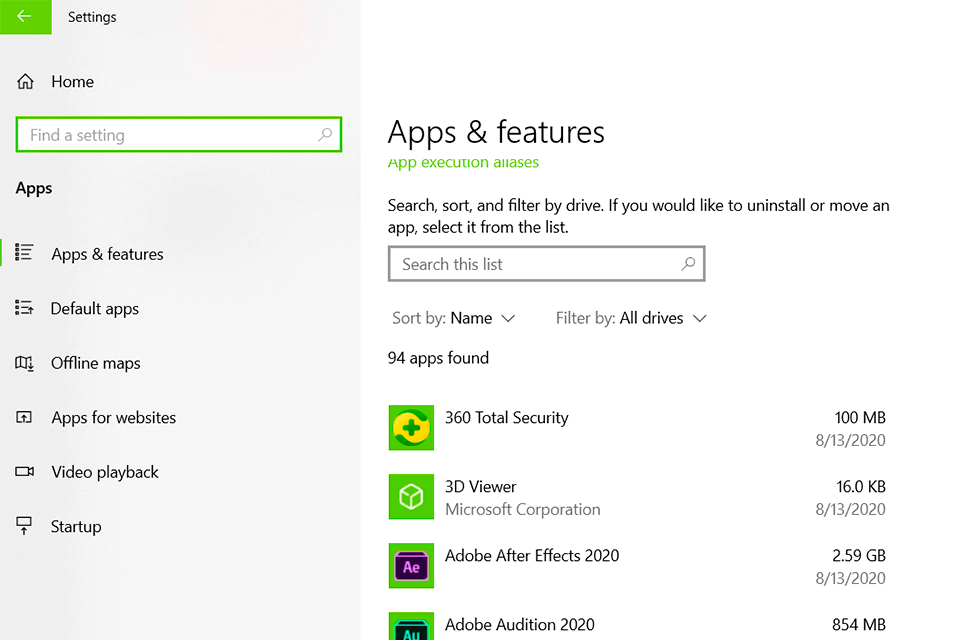Select the Default apps sidebar icon
The image size is (960, 640).
coord(25,308)
